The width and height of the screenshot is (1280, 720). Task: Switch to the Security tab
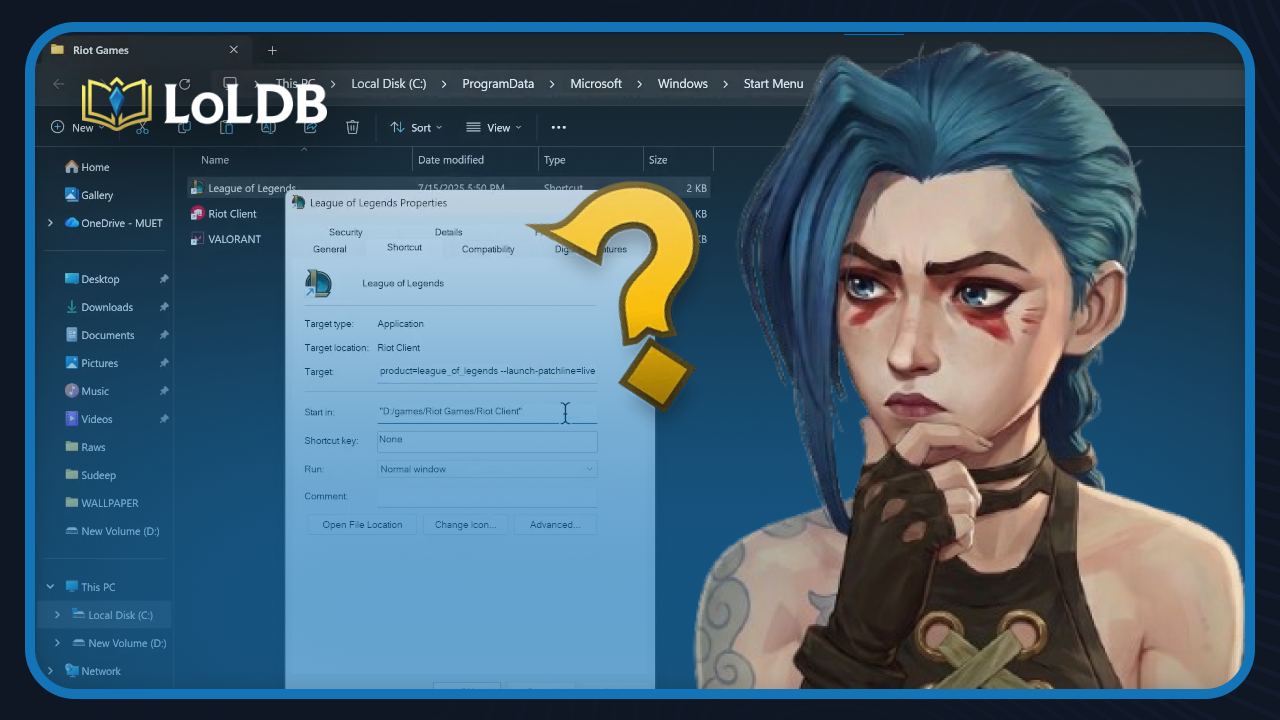tap(345, 231)
